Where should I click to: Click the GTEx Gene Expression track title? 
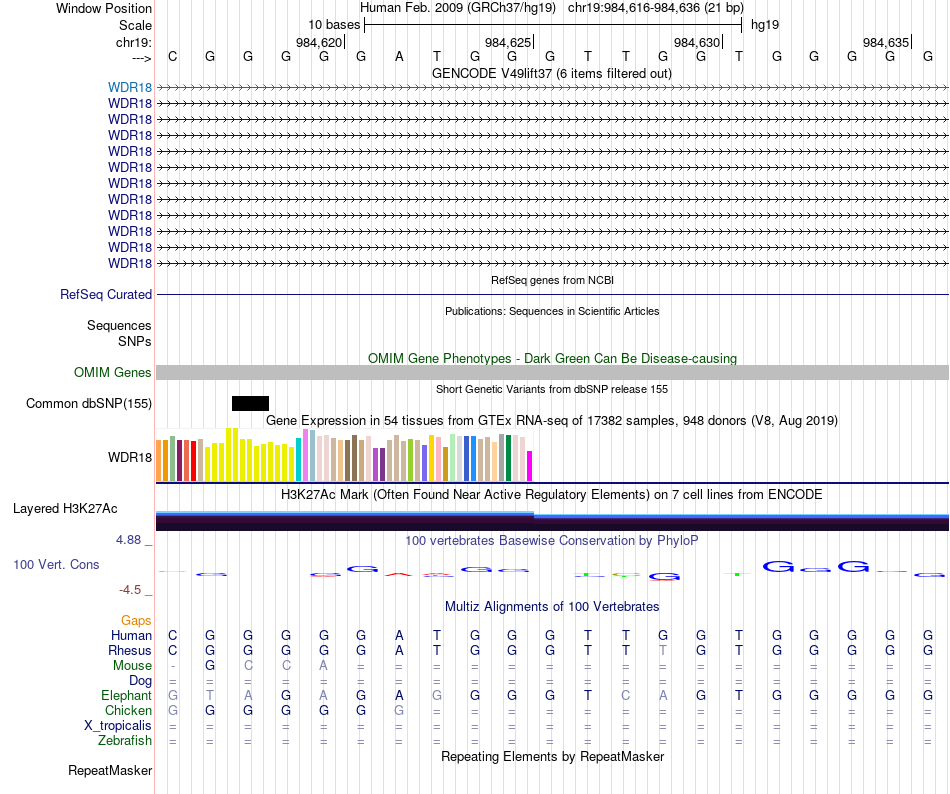click(552, 420)
